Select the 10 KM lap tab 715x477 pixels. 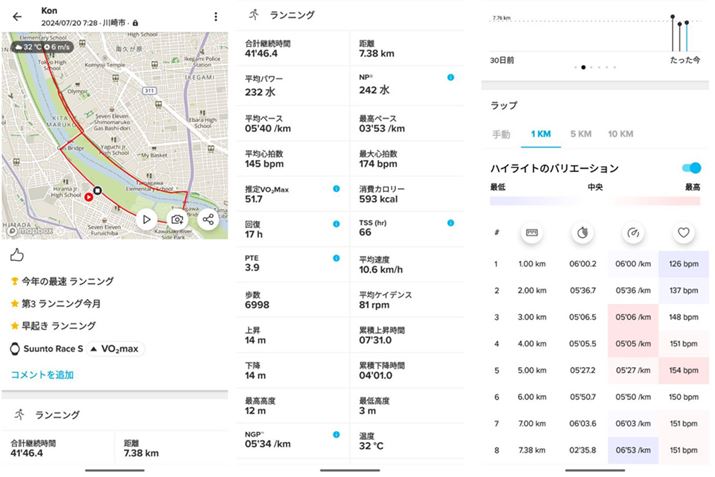(x=619, y=134)
